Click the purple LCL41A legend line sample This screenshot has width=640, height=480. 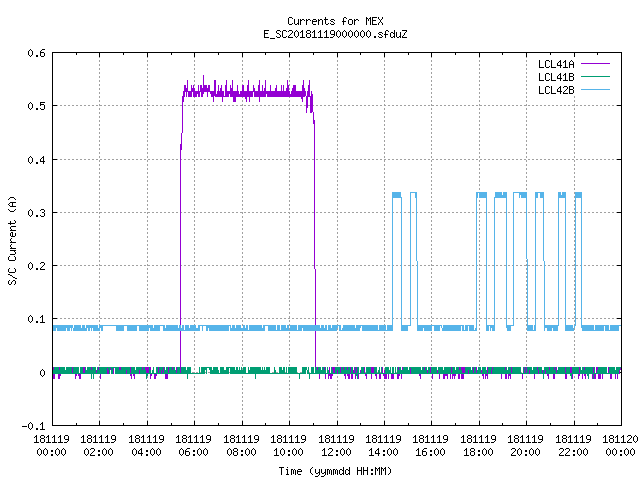[595, 64]
